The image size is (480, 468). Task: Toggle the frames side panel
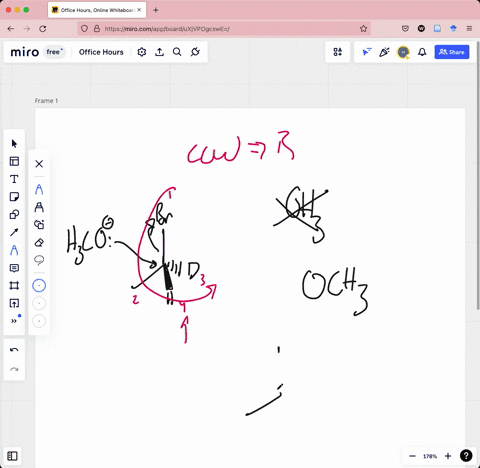point(12,456)
